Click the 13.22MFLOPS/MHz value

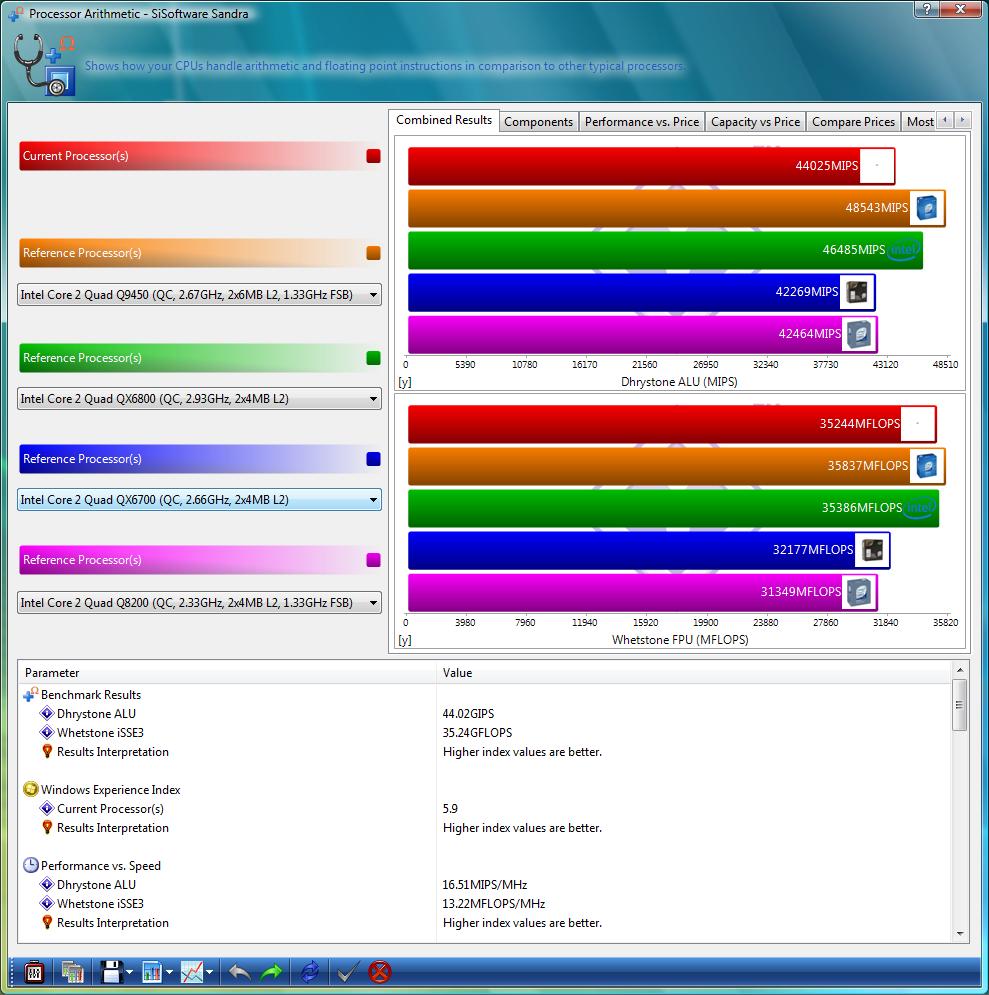click(494, 904)
